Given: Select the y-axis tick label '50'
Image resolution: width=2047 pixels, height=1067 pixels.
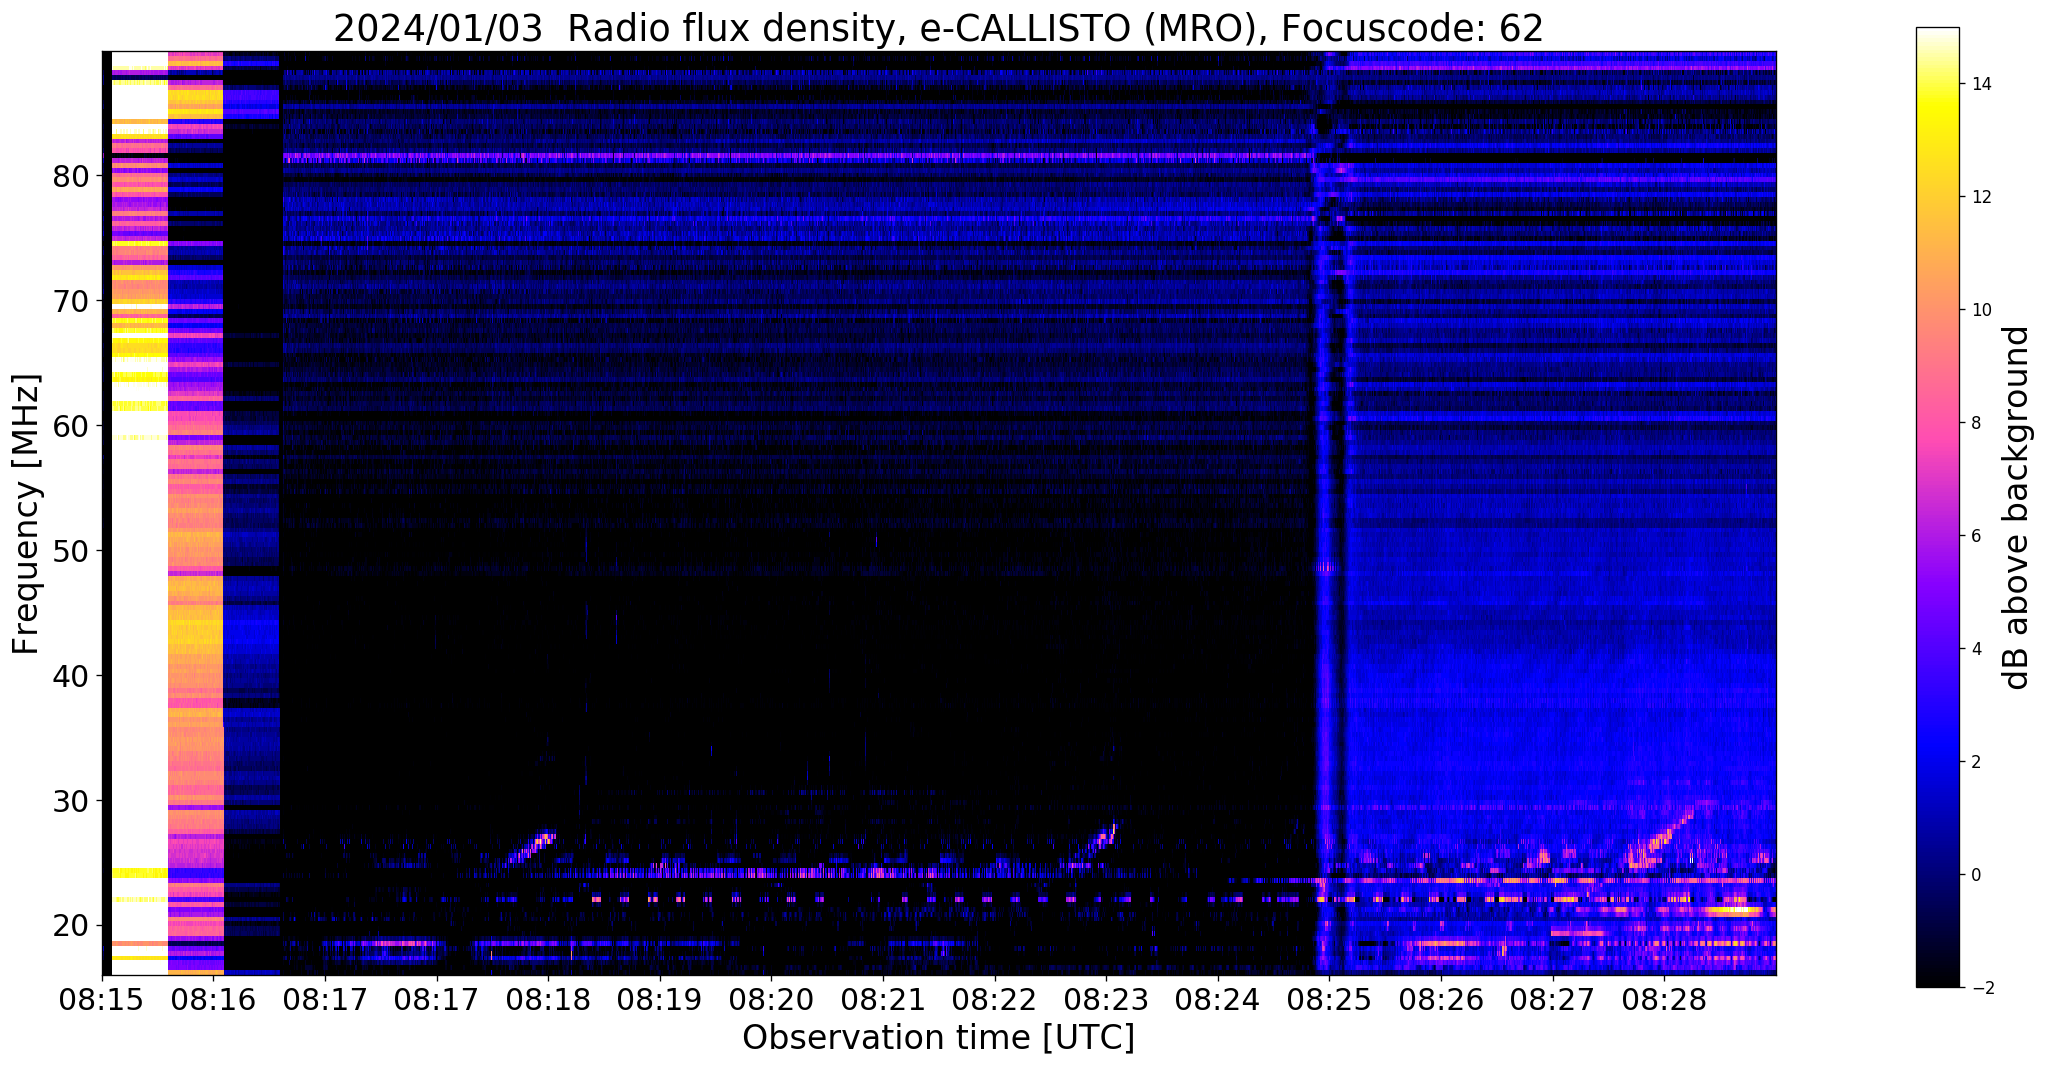Looking at the screenshot, I should (x=70, y=552).
